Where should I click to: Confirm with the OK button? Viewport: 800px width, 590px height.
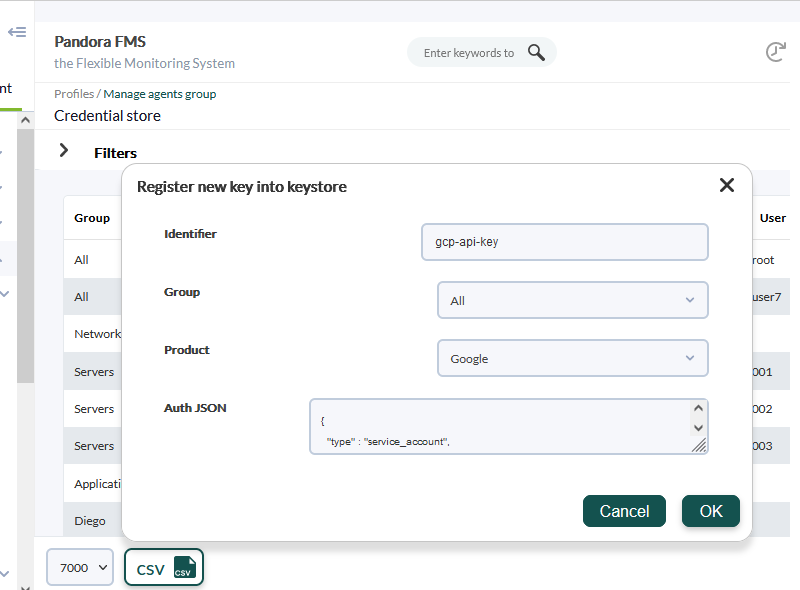(710, 511)
